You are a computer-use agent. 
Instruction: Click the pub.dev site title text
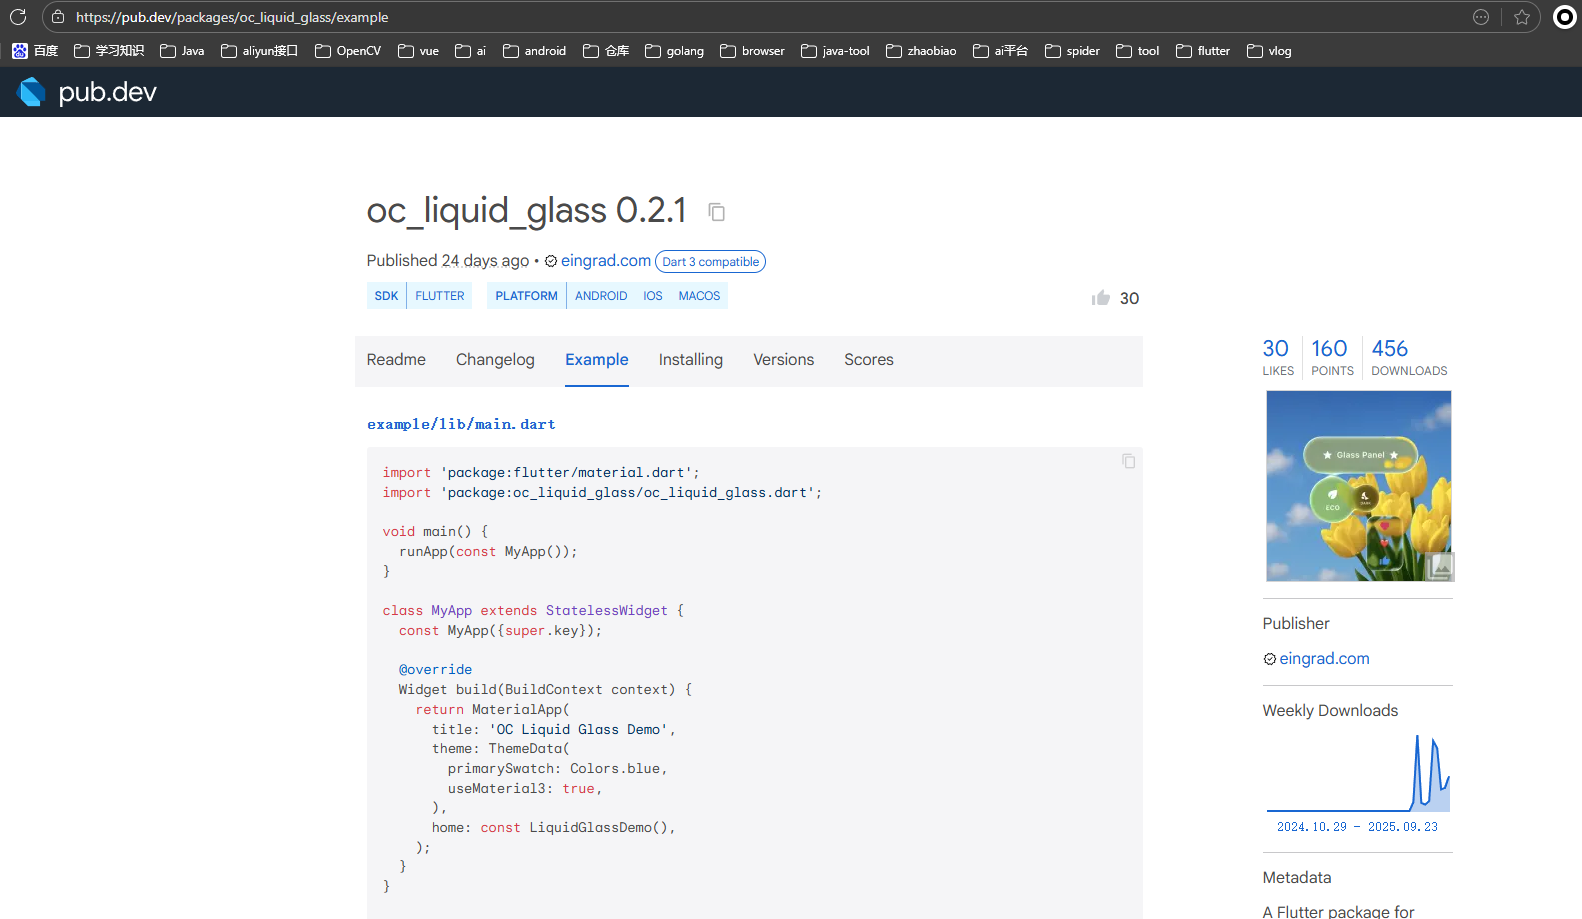click(x=107, y=92)
